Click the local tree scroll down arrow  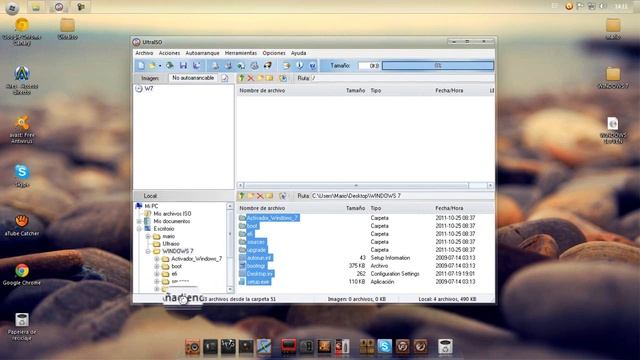[x=230, y=289]
